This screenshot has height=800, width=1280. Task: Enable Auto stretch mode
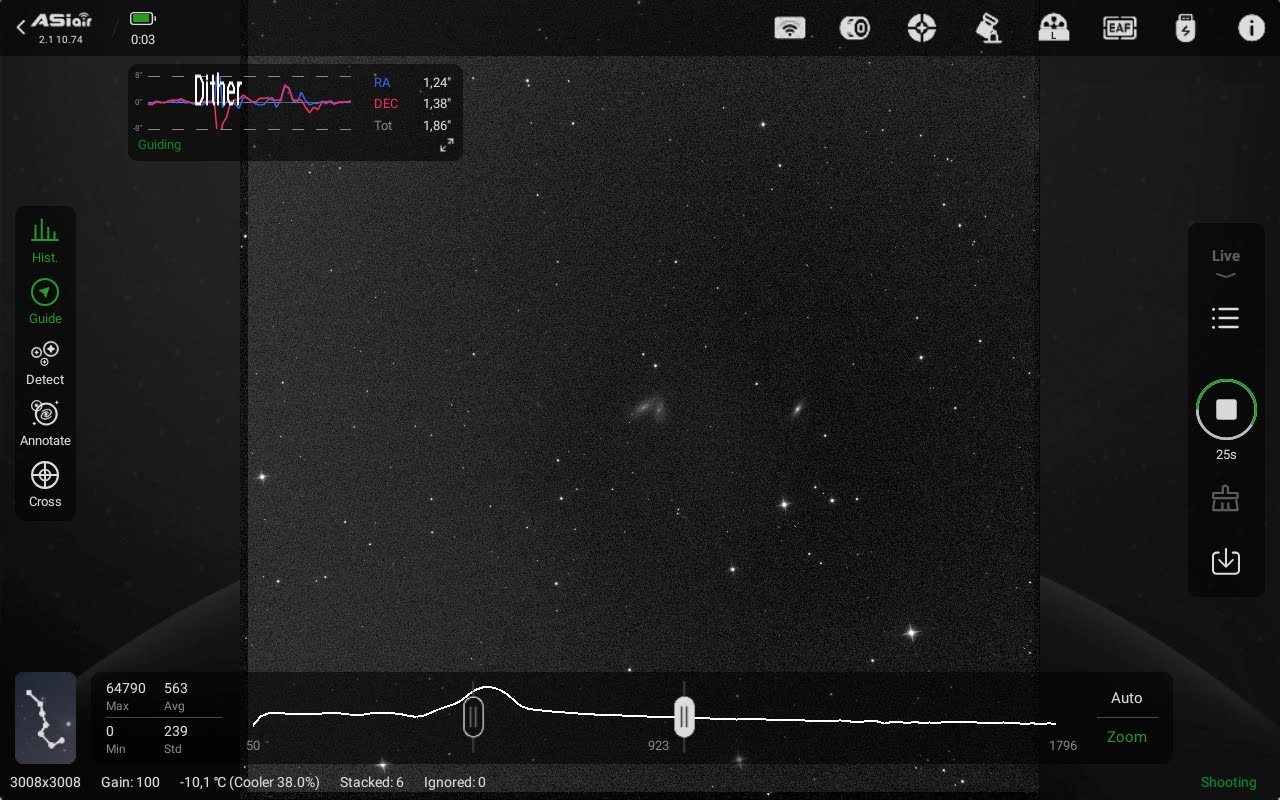[1126, 698]
